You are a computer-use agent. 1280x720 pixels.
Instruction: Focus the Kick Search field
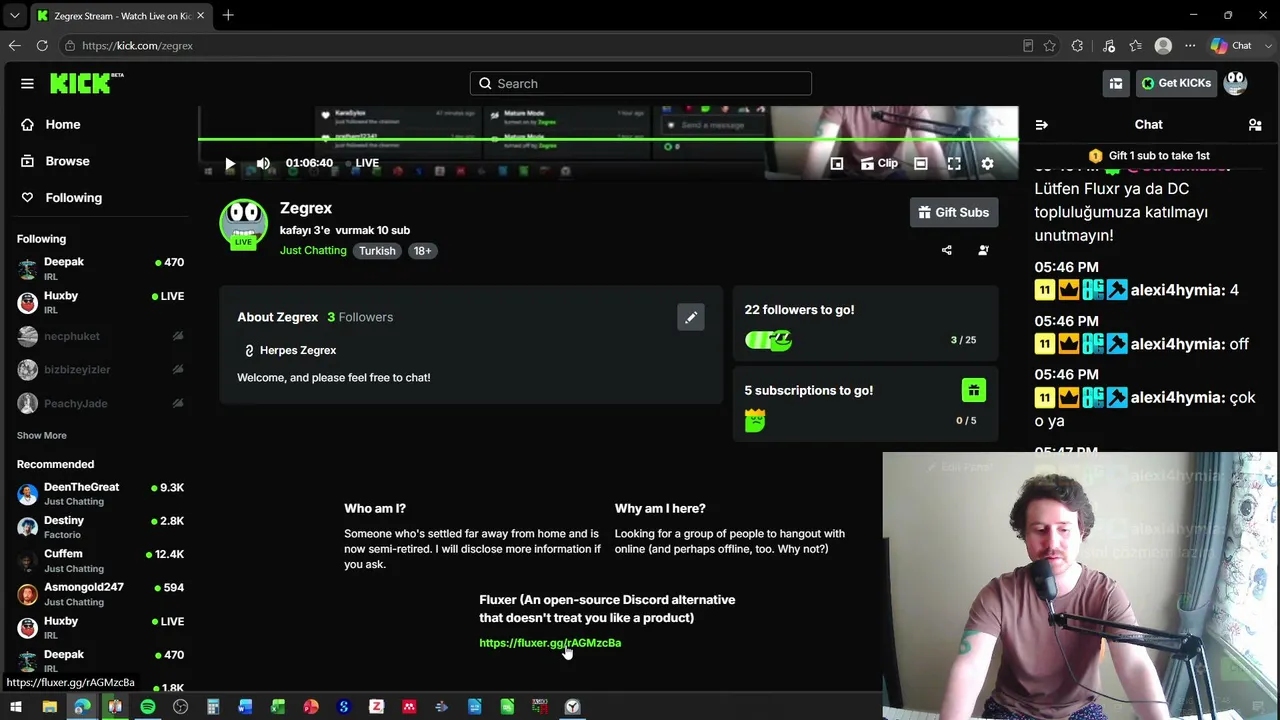pyautogui.click(x=641, y=84)
